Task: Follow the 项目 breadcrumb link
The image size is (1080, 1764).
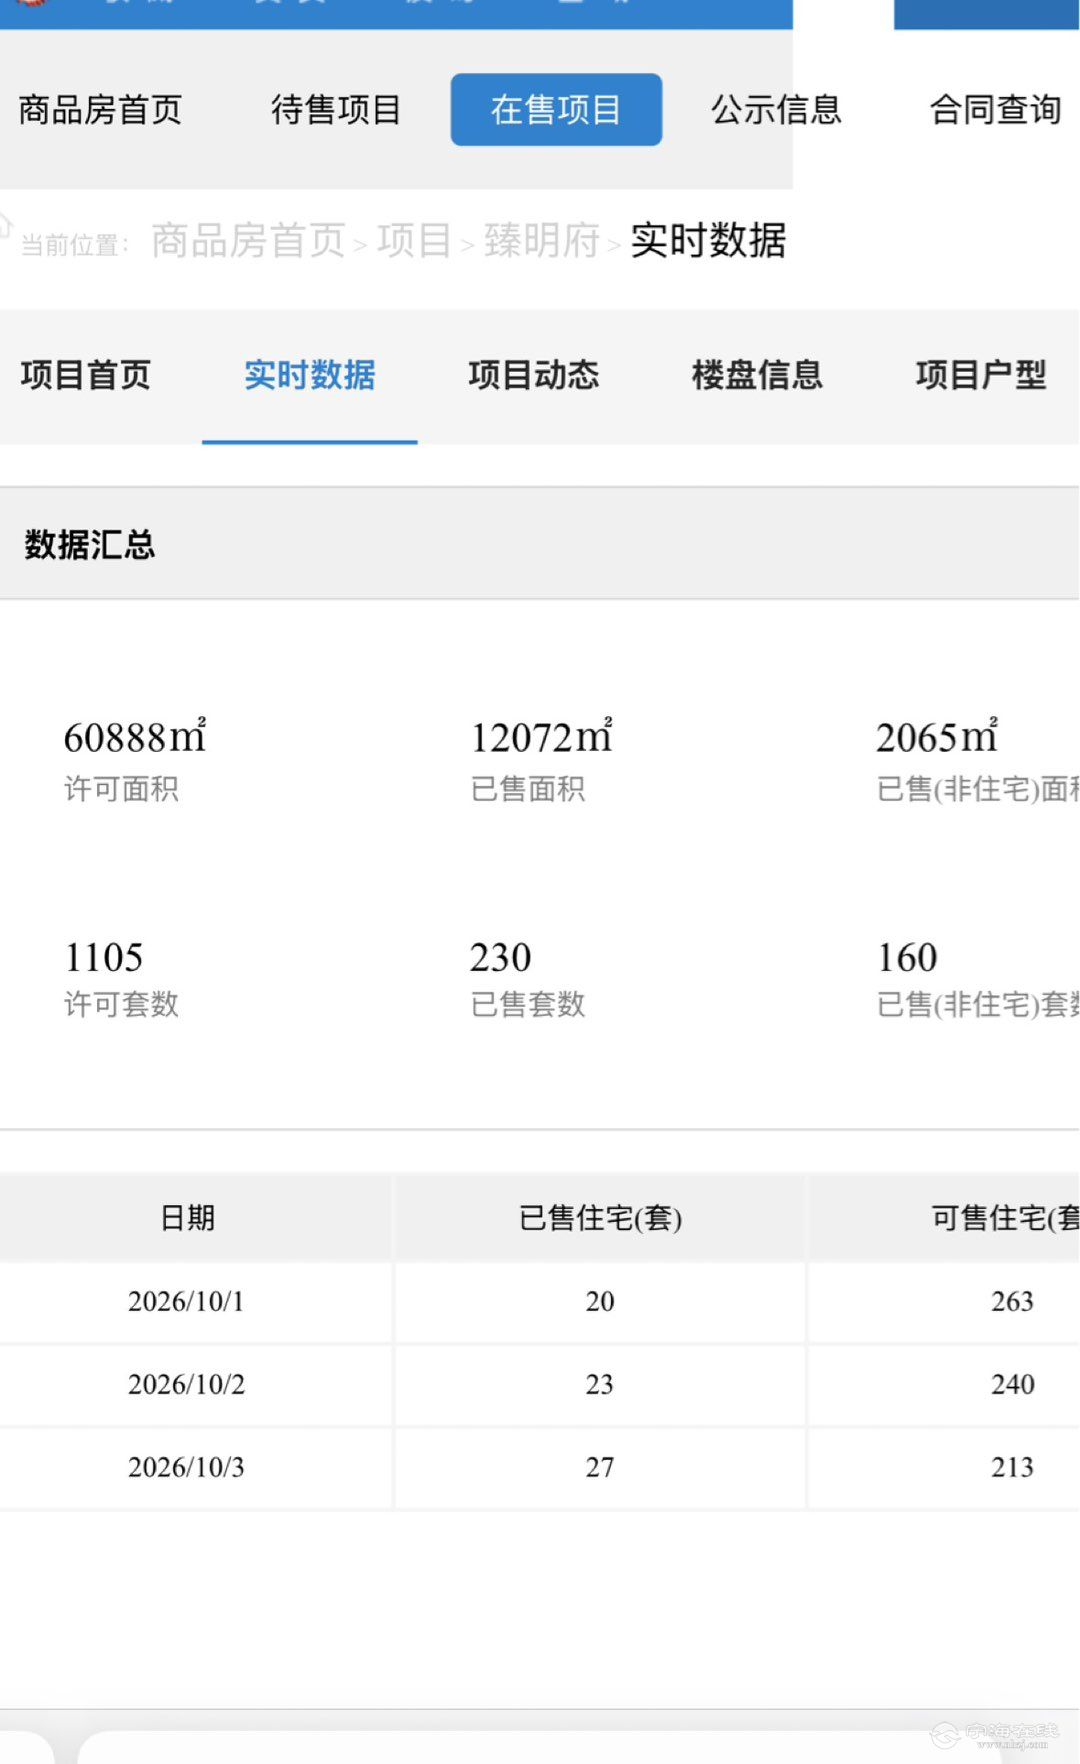Action: click(x=414, y=241)
